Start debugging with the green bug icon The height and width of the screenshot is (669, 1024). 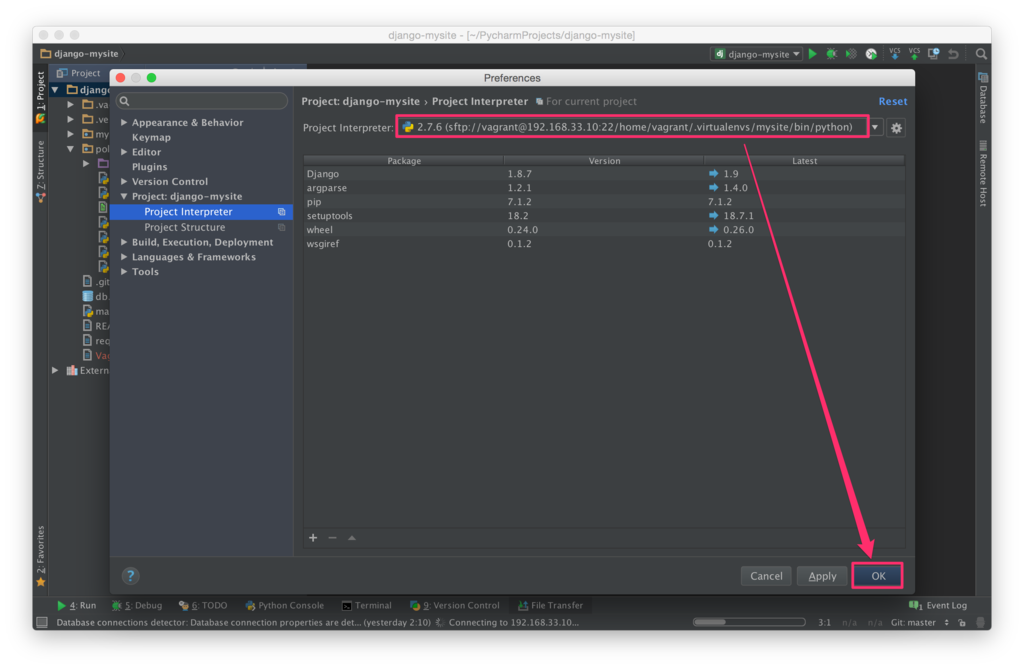pos(831,54)
